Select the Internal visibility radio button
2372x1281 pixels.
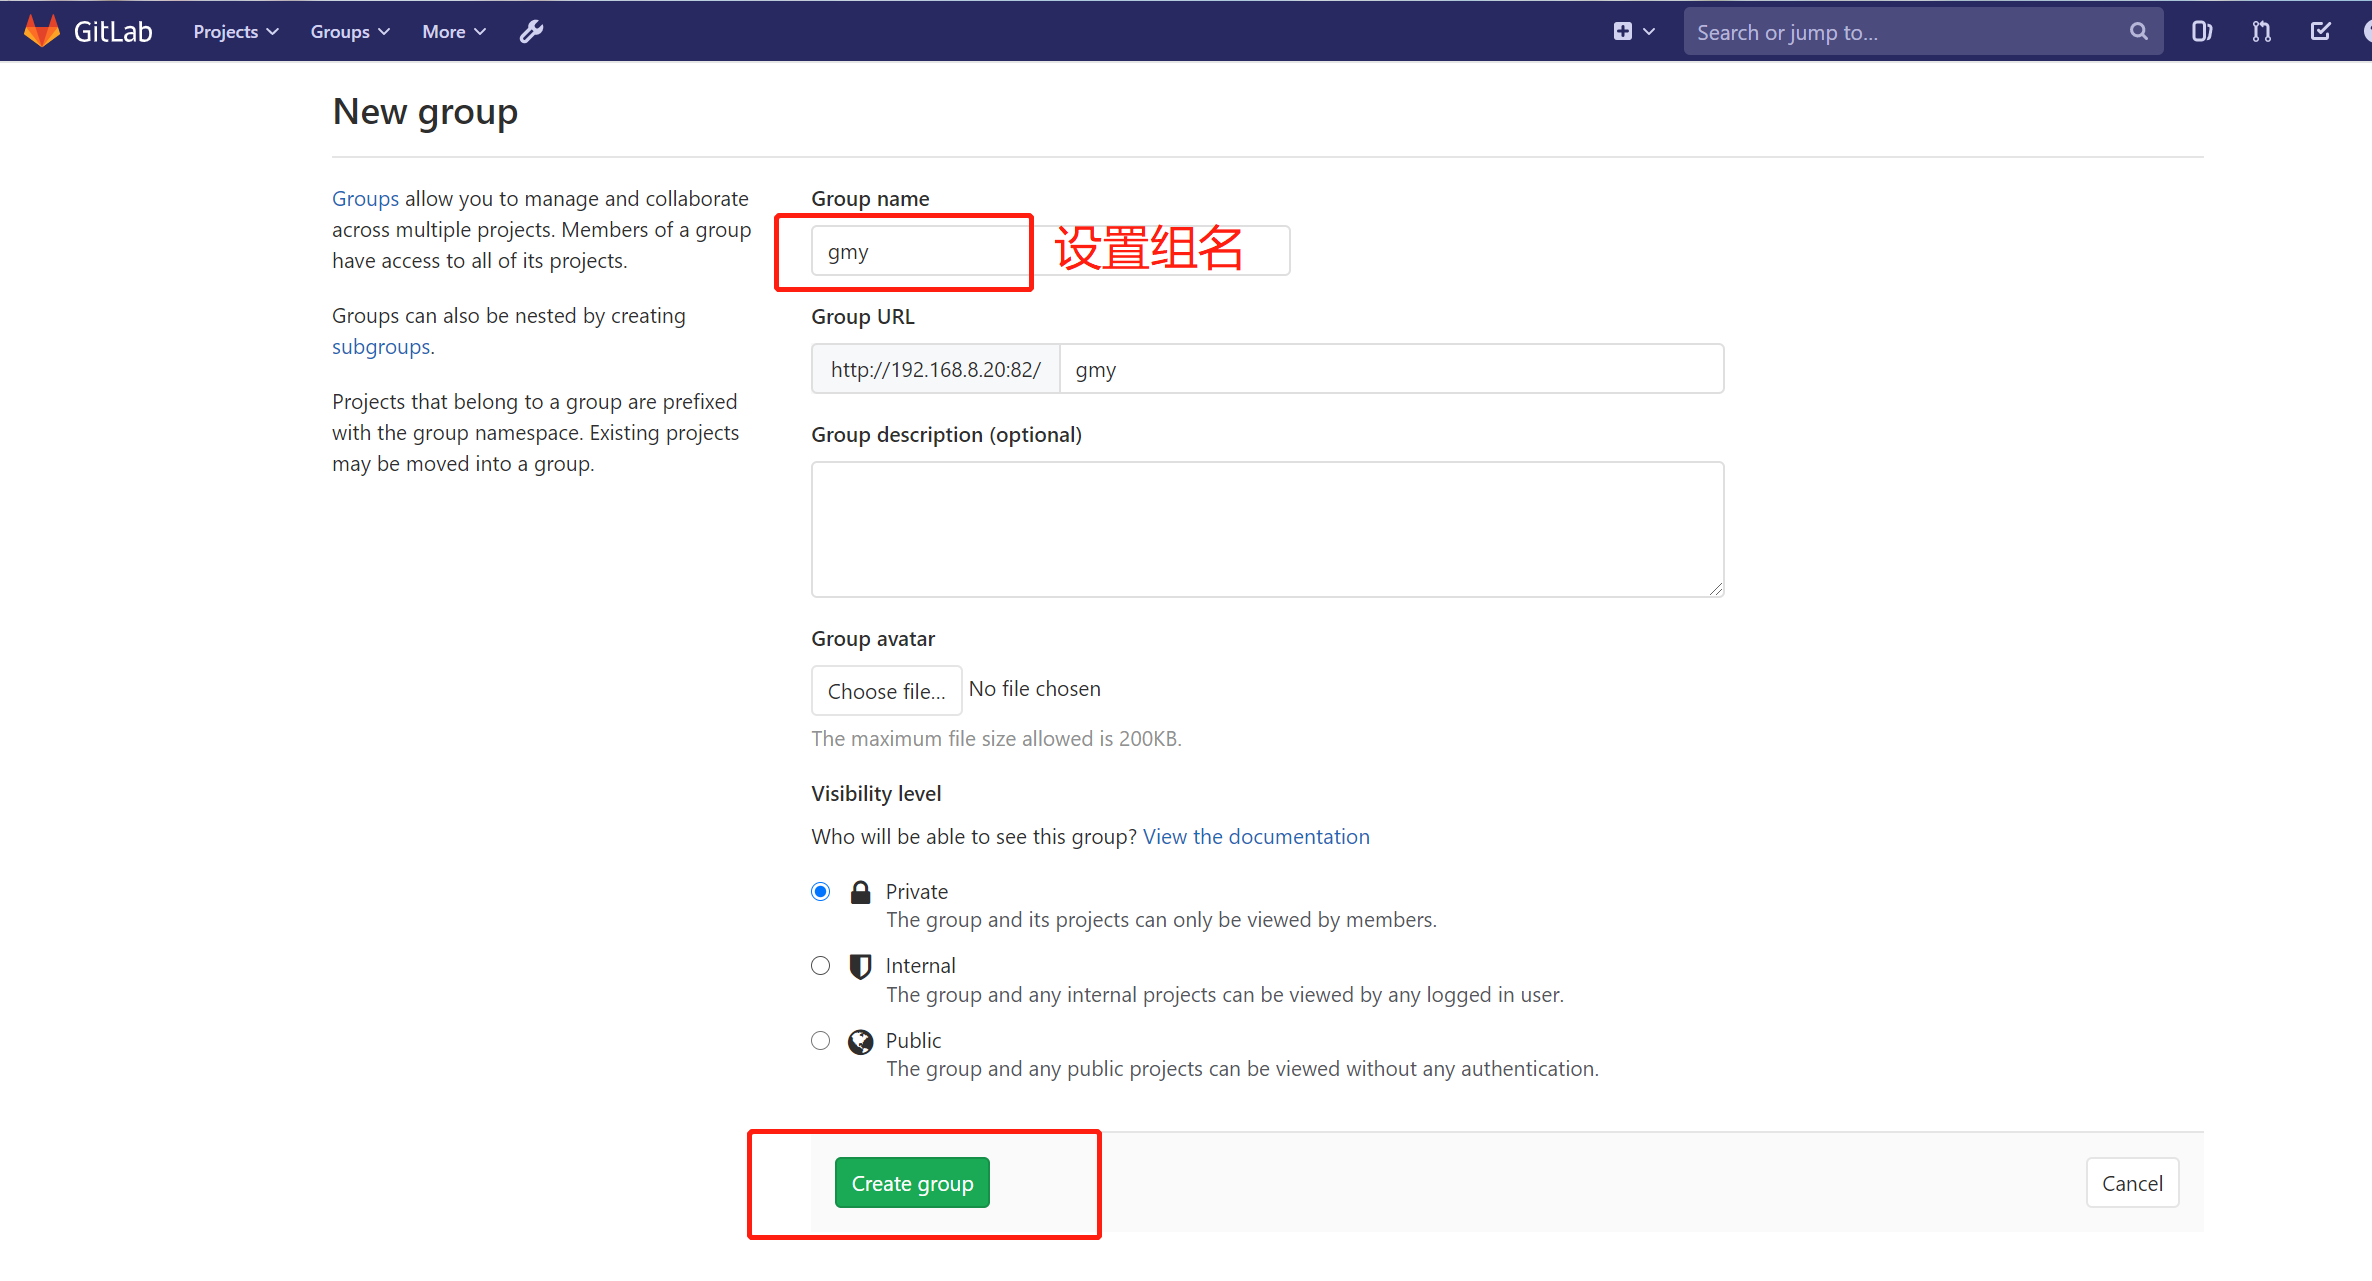820,964
